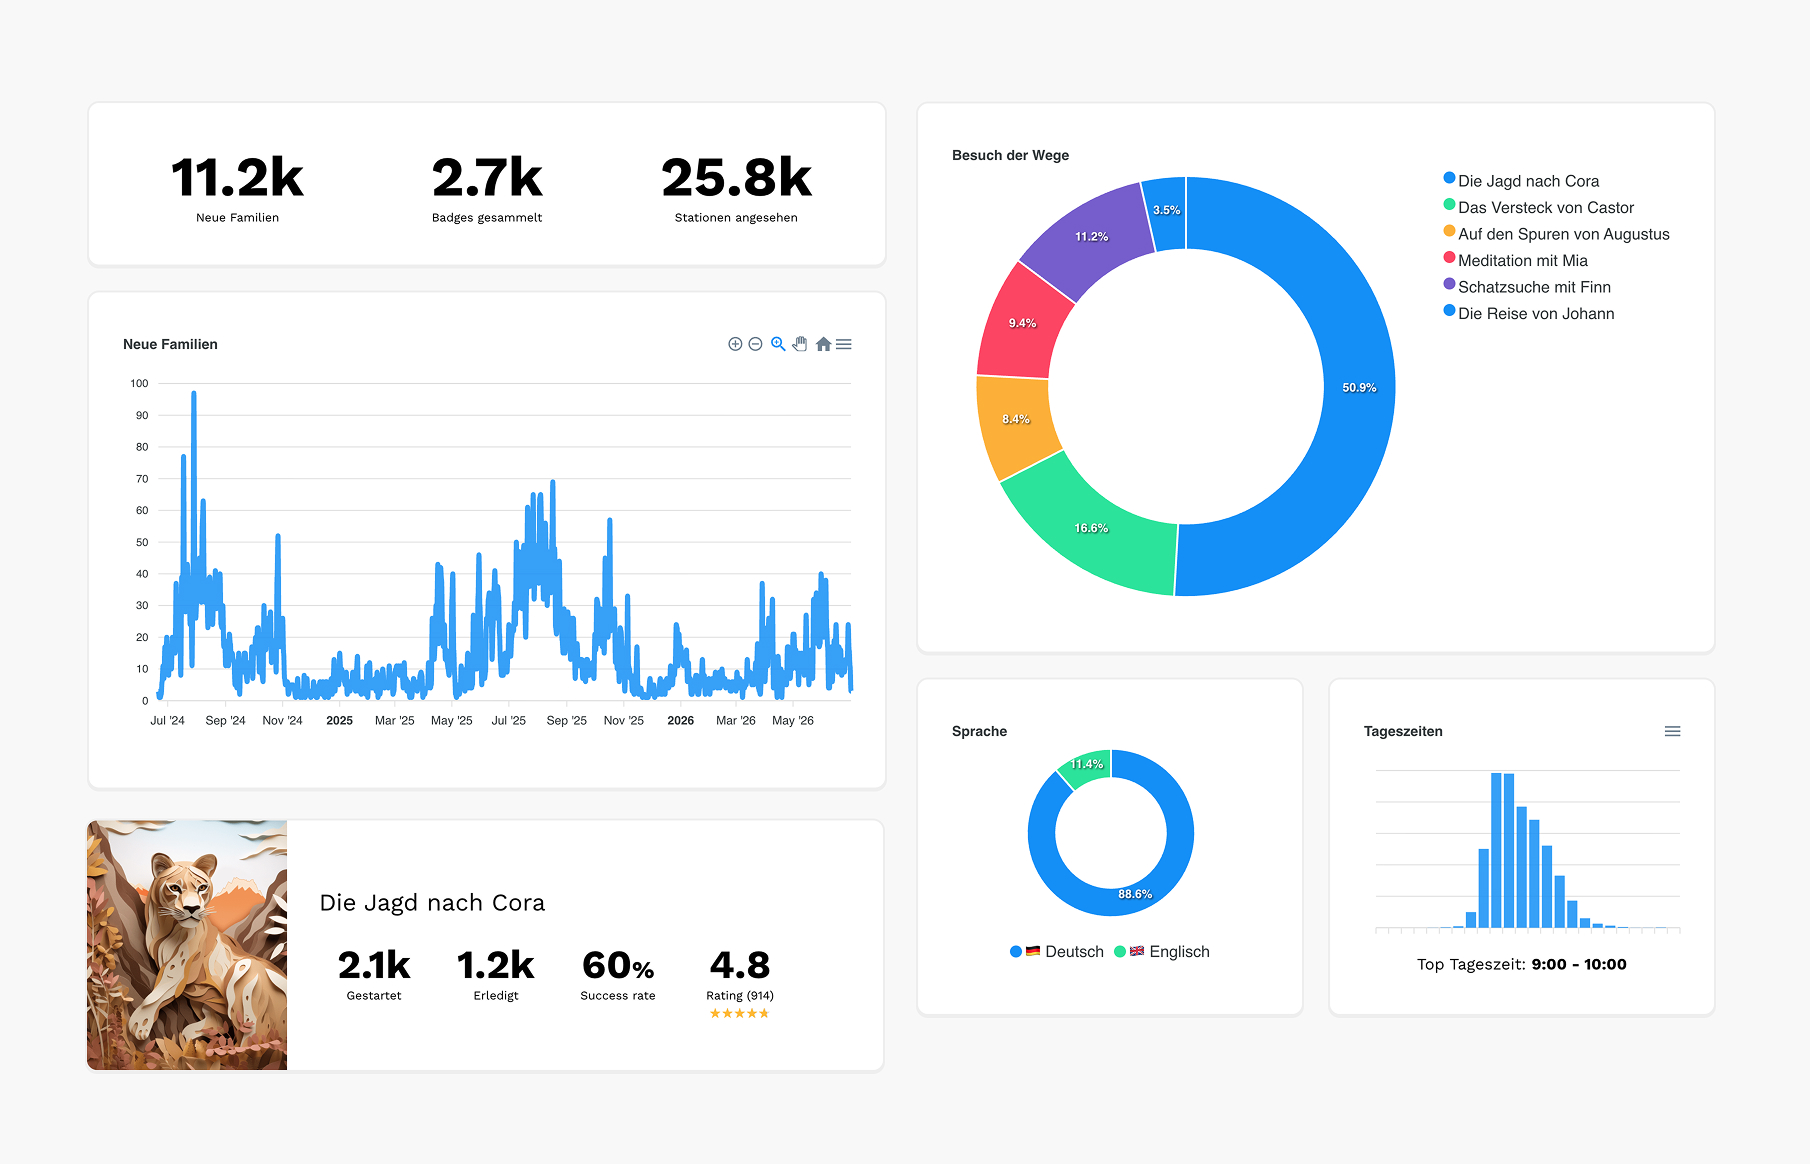The width and height of the screenshot is (1810, 1164).
Task: Toggle Schatzsuche mit Finn legend entry
Action: 1527,287
